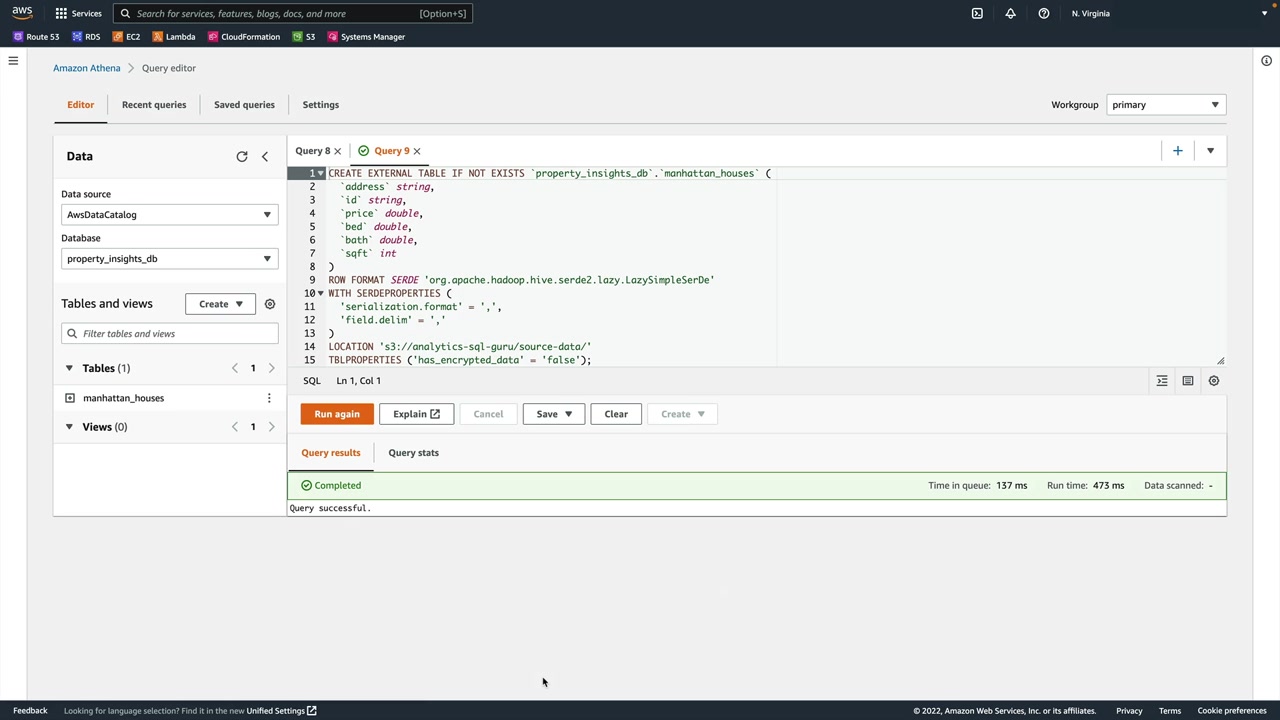Collapse the Data side panel
Viewport: 1280px width, 720px height.
pos(265,157)
